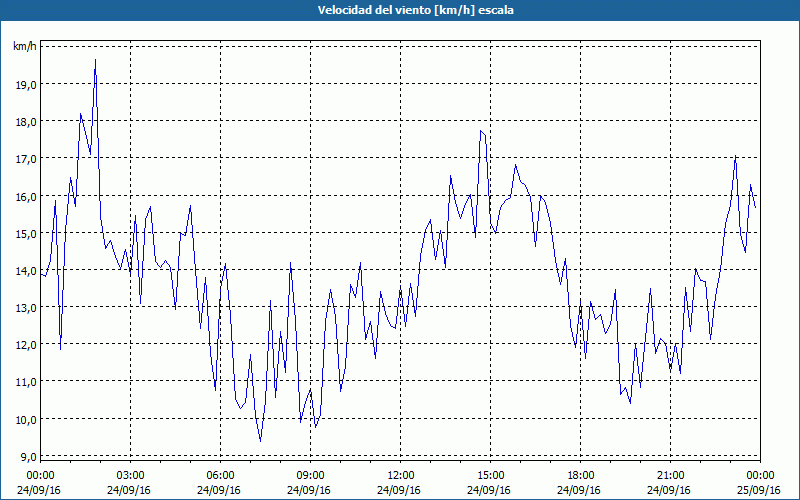Screen dimensions: 800x500
Task: Click the 09:00 time axis label
Action: point(310,476)
